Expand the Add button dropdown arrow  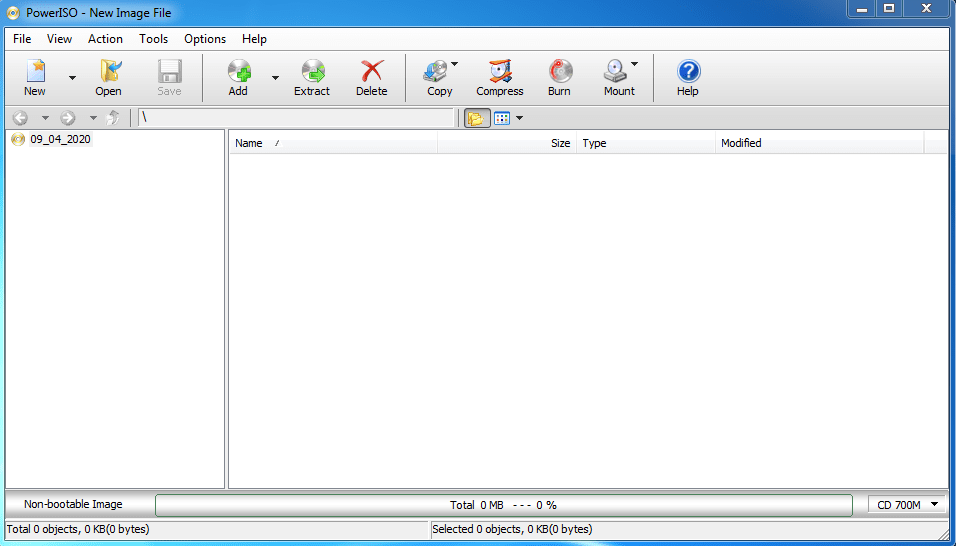coord(275,78)
